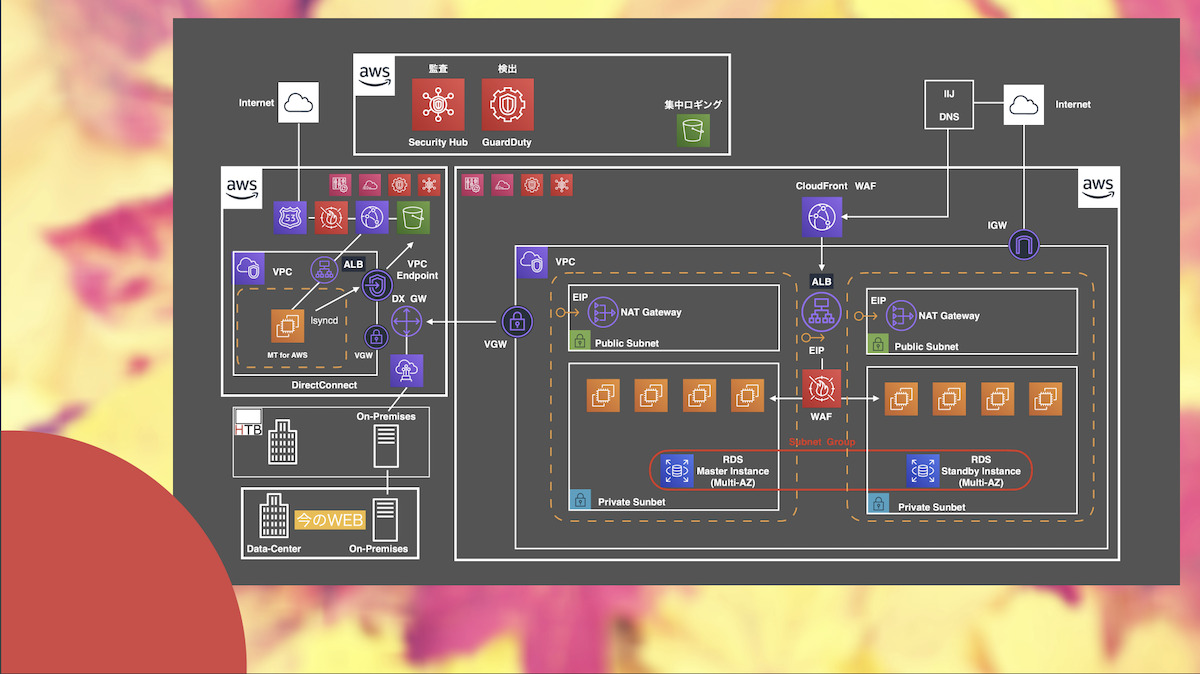Click the CloudFront WAF icon above ALB
The height and width of the screenshot is (674, 1200).
pos(822,217)
